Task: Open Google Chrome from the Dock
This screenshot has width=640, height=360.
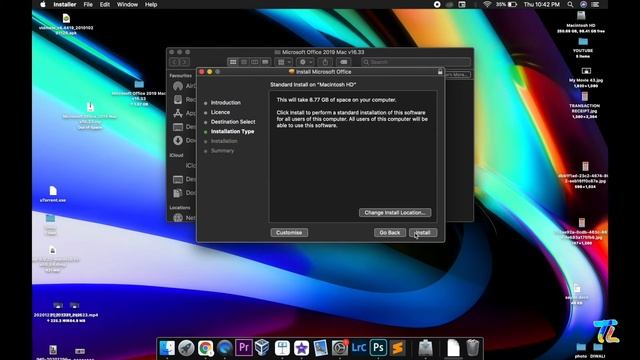Action: (x=206, y=348)
